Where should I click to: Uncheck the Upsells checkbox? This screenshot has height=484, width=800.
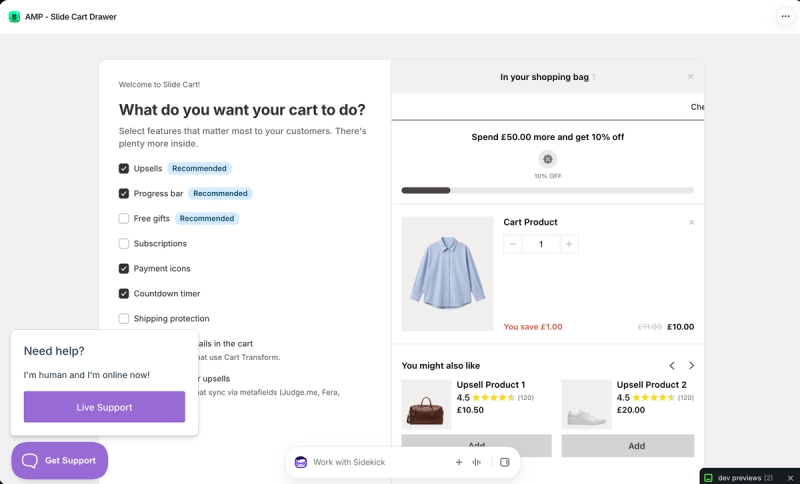pos(123,168)
